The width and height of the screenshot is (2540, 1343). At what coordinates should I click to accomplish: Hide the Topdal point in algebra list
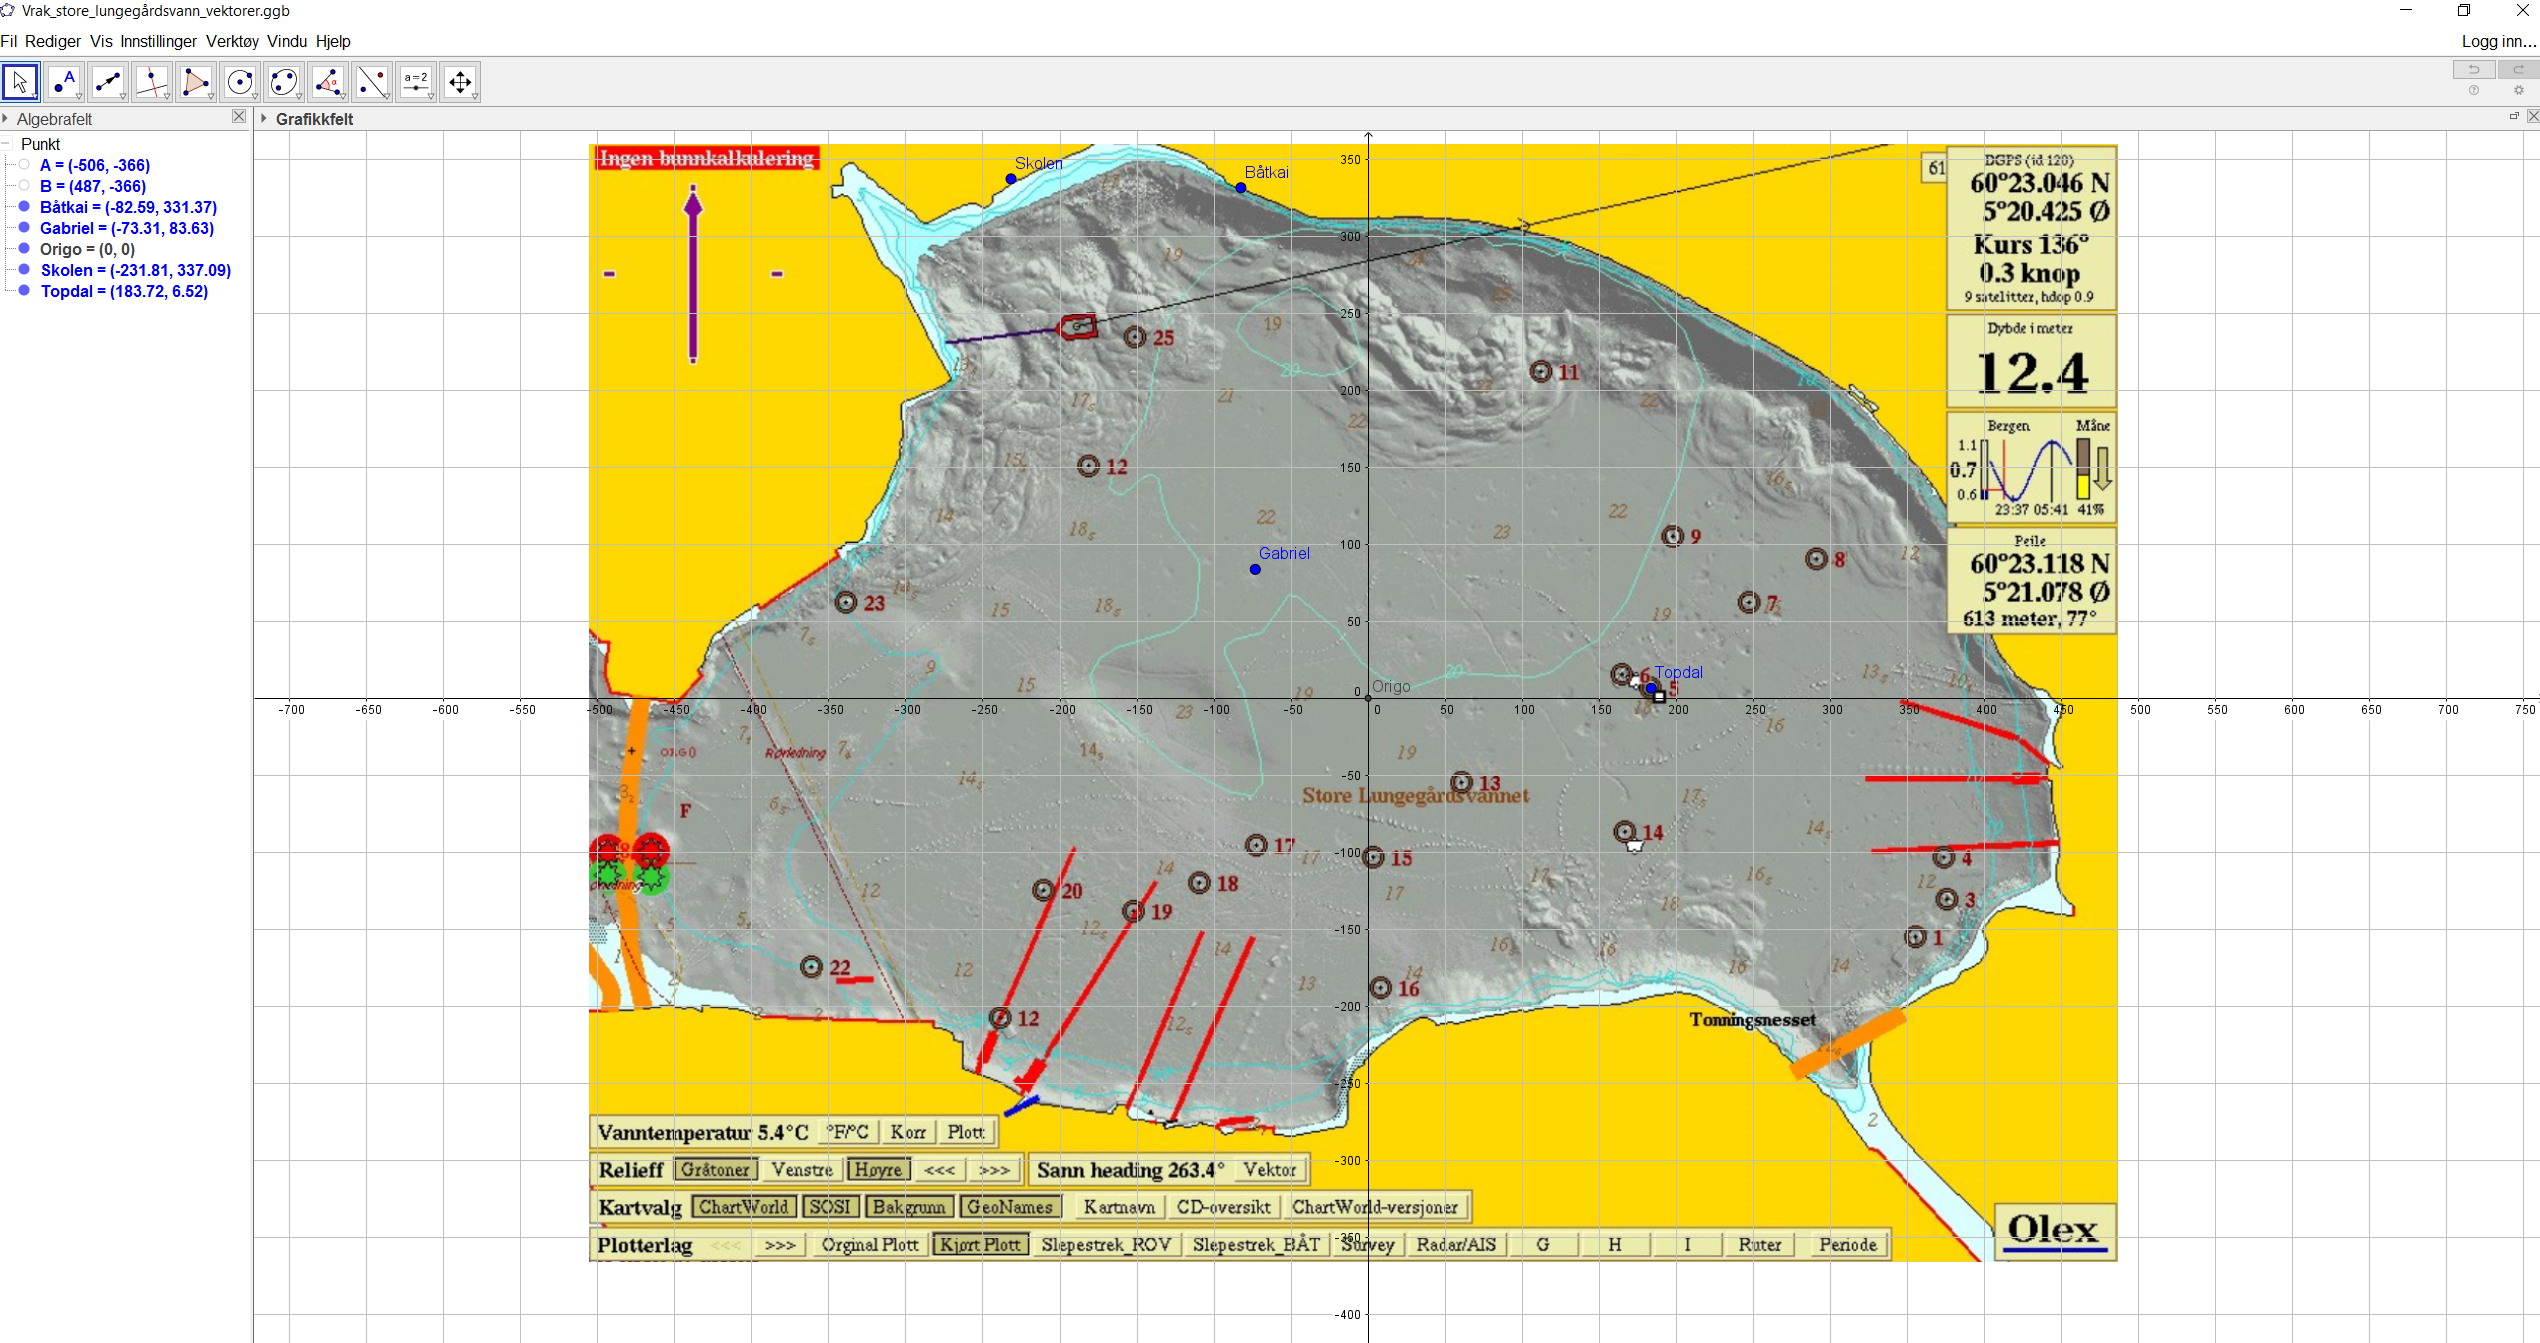pyautogui.click(x=24, y=291)
